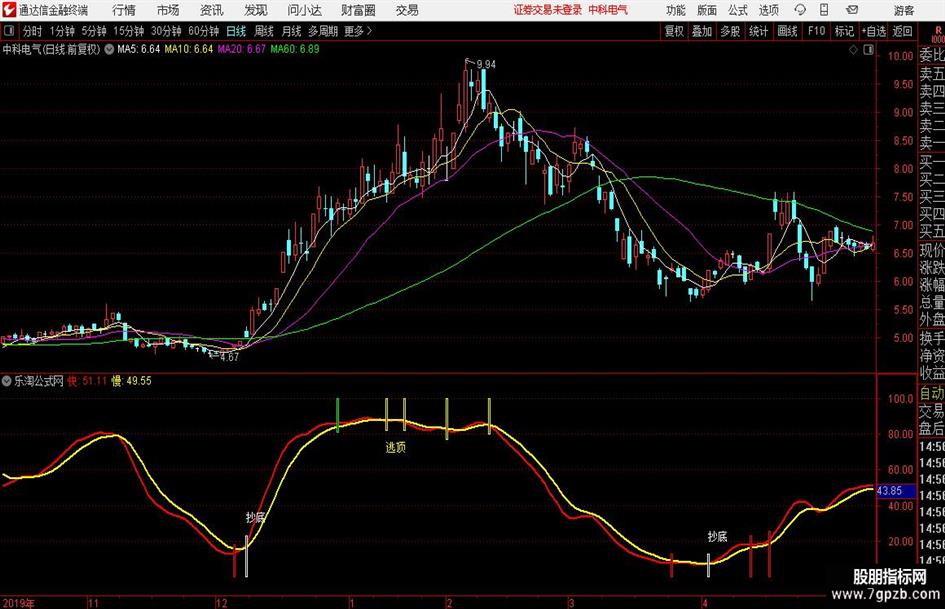Click +自选 to add to watchlist
This screenshot has width=945, height=609.
click(874, 31)
